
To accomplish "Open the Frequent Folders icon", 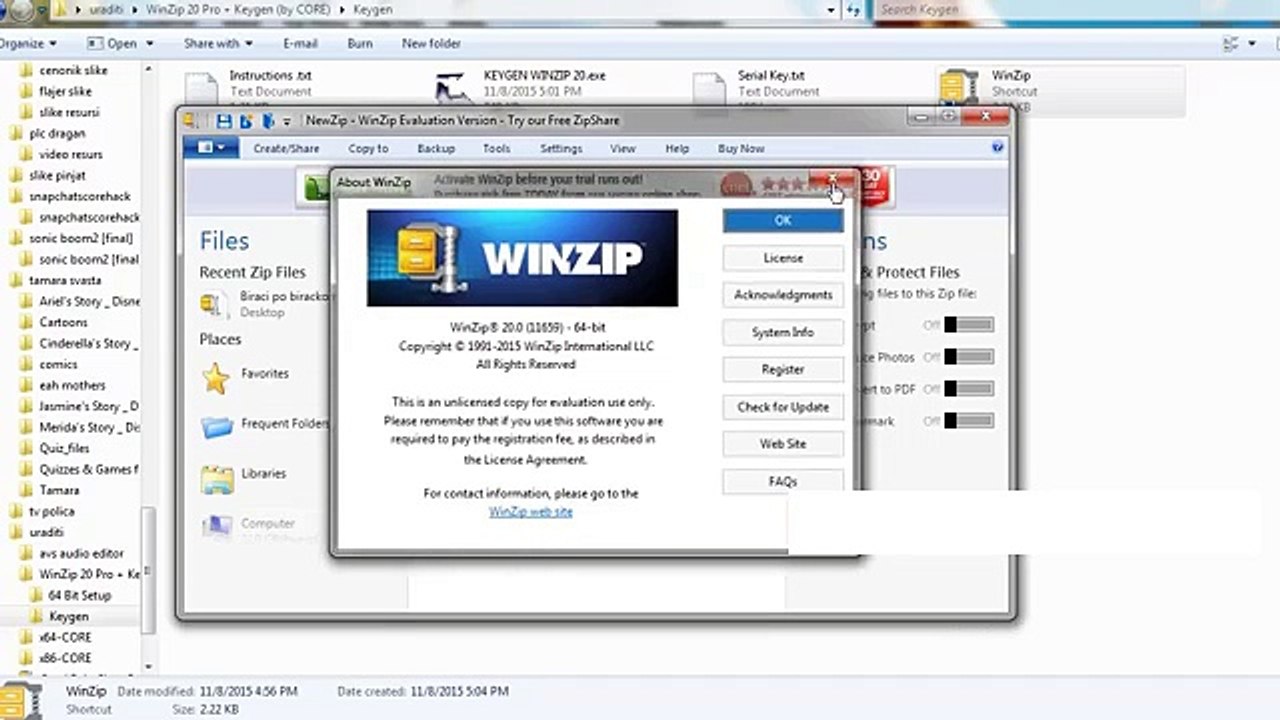I will (x=216, y=427).
